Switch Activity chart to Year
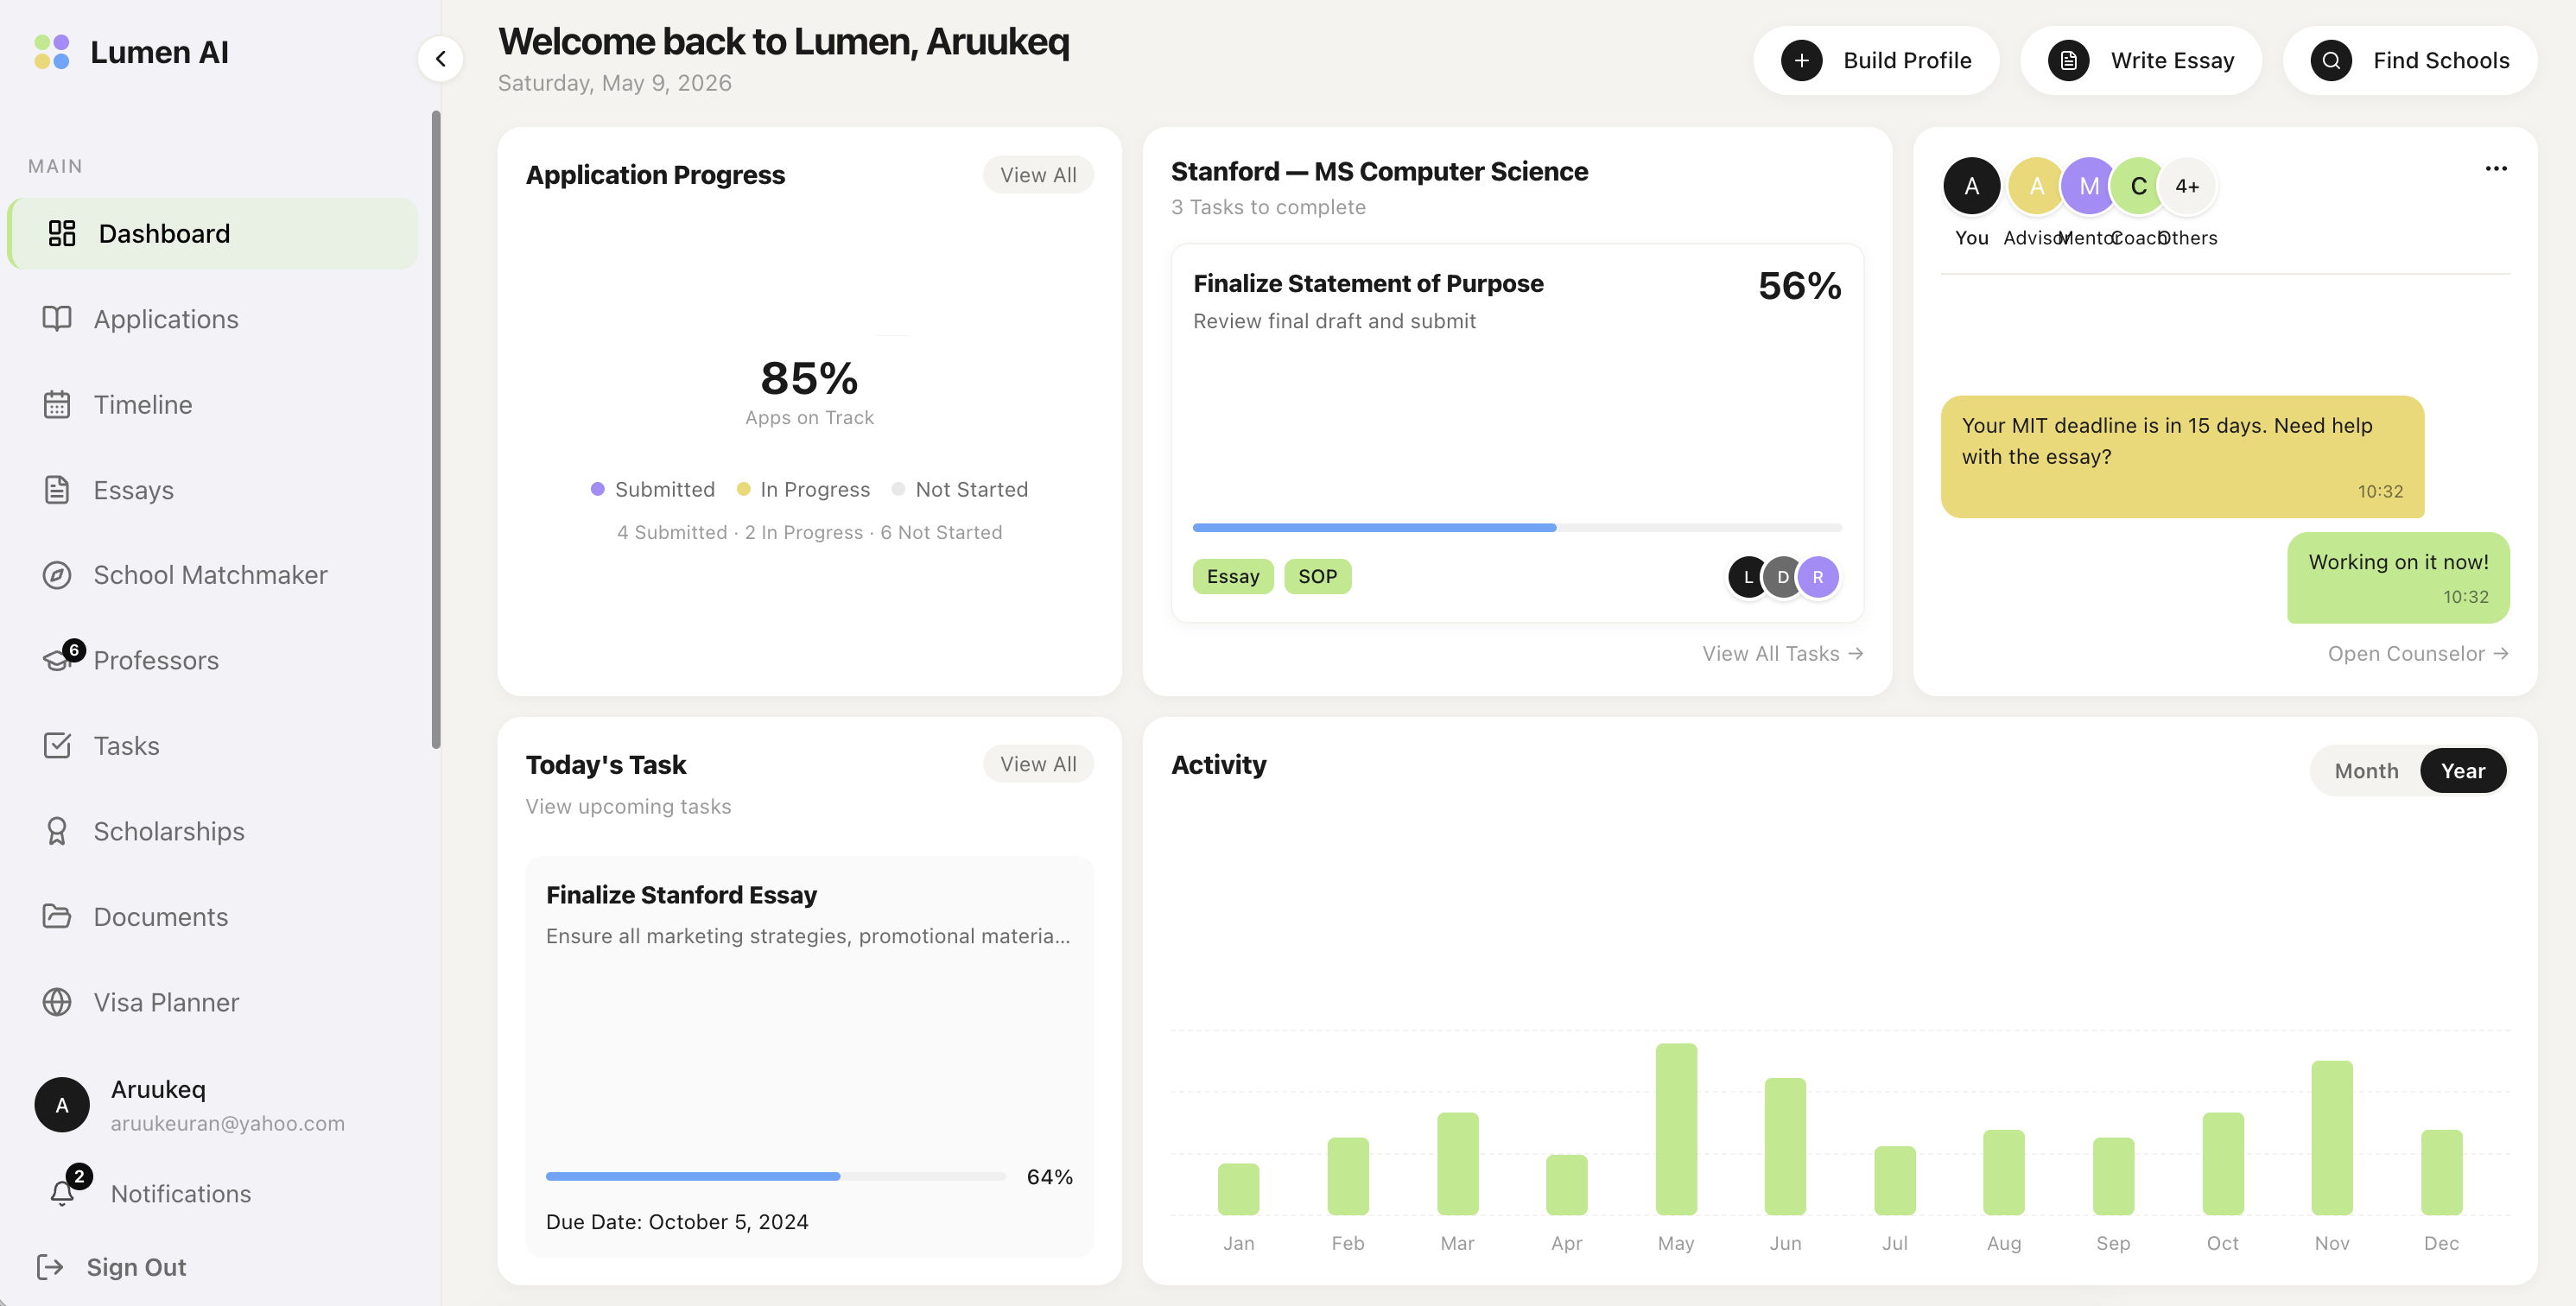Screen dimensions: 2576x1306 click(x=2462, y=770)
